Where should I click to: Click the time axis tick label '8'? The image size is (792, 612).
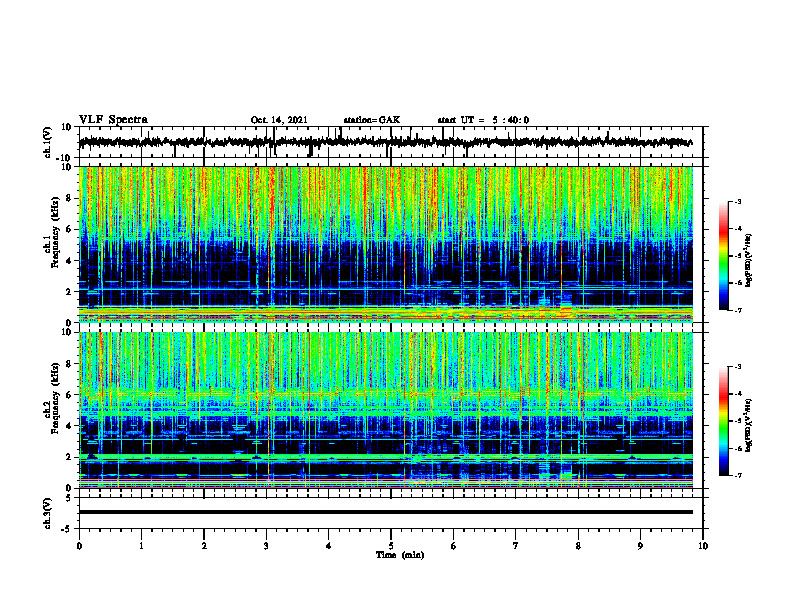click(578, 546)
